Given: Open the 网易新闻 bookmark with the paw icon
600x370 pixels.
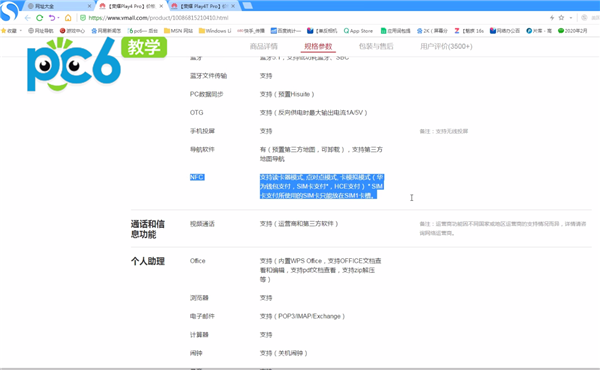Looking at the screenshot, I should click(106, 31).
